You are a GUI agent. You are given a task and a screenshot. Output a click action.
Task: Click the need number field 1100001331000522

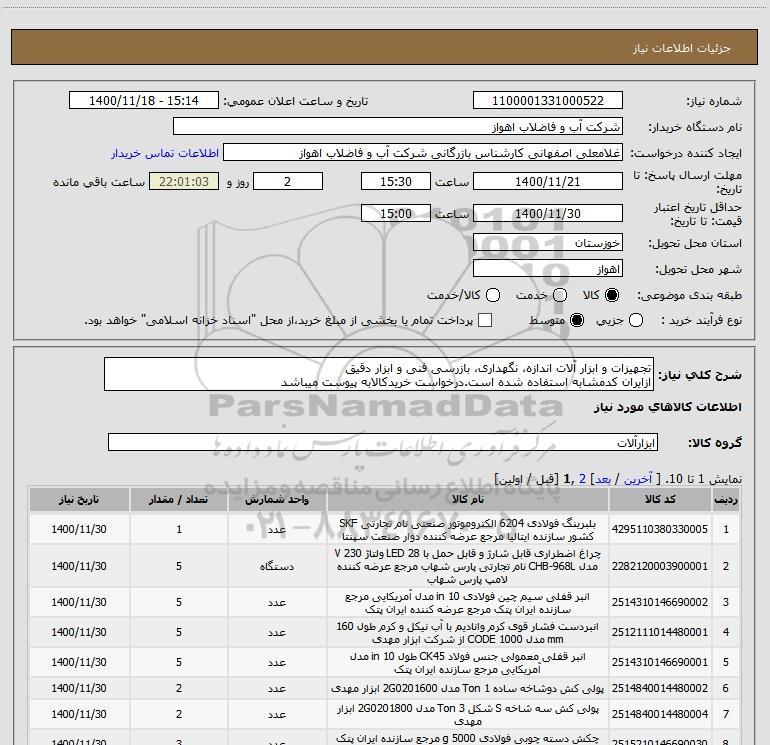point(548,101)
